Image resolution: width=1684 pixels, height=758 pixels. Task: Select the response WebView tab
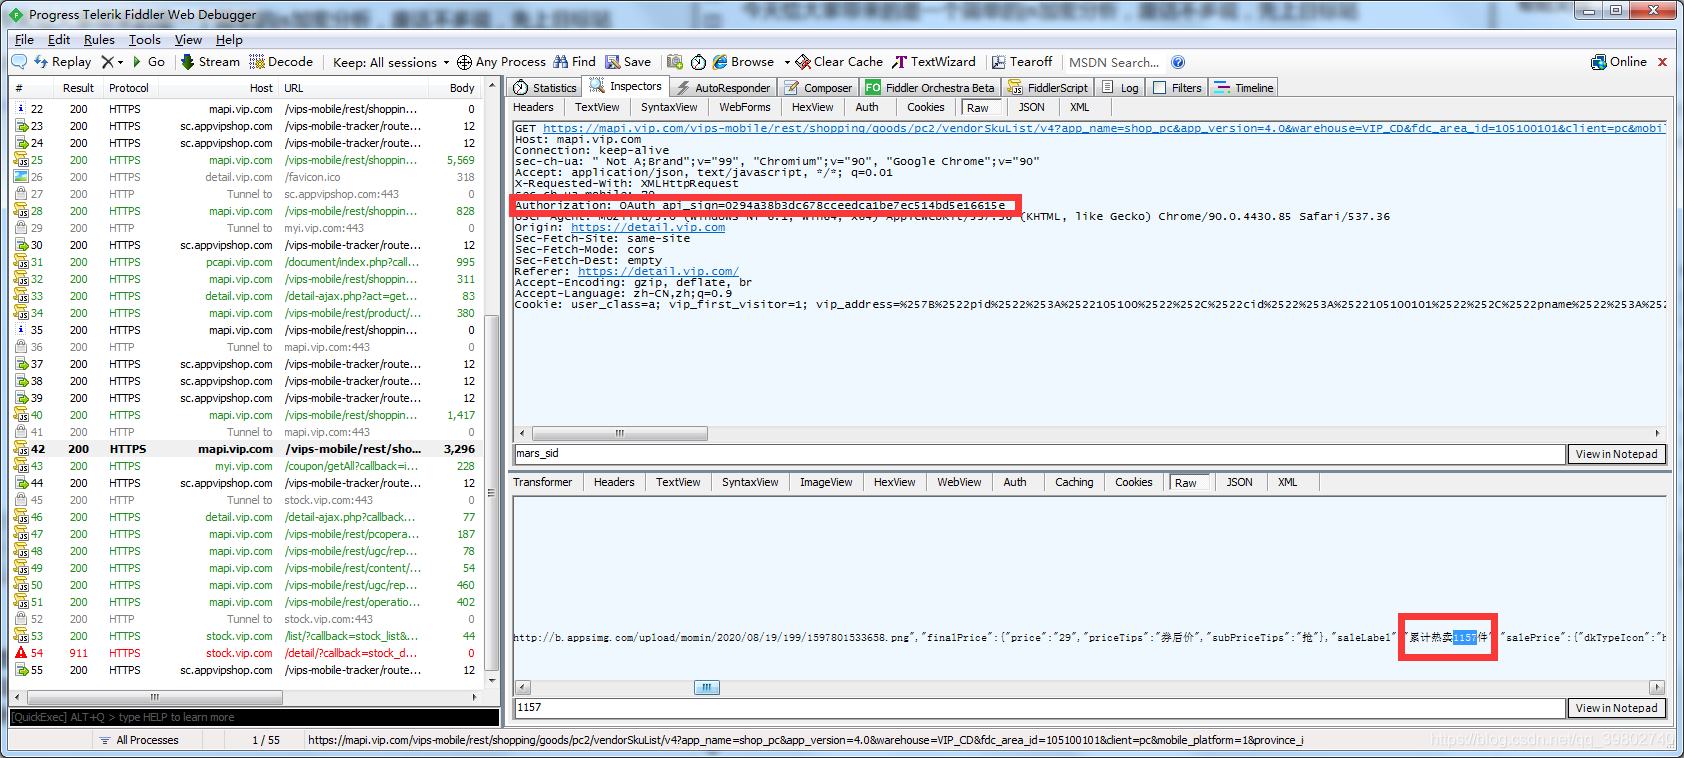[959, 482]
